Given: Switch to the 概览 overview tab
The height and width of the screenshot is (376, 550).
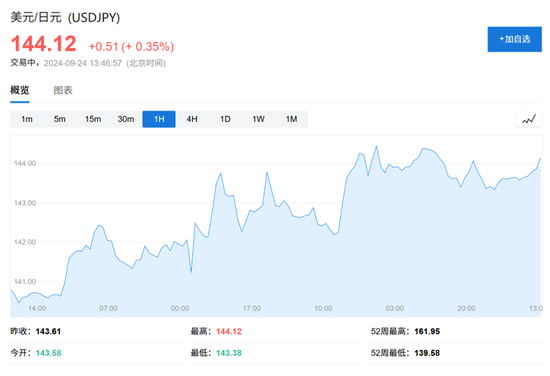Looking at the screenshot, I should [20, 90].
